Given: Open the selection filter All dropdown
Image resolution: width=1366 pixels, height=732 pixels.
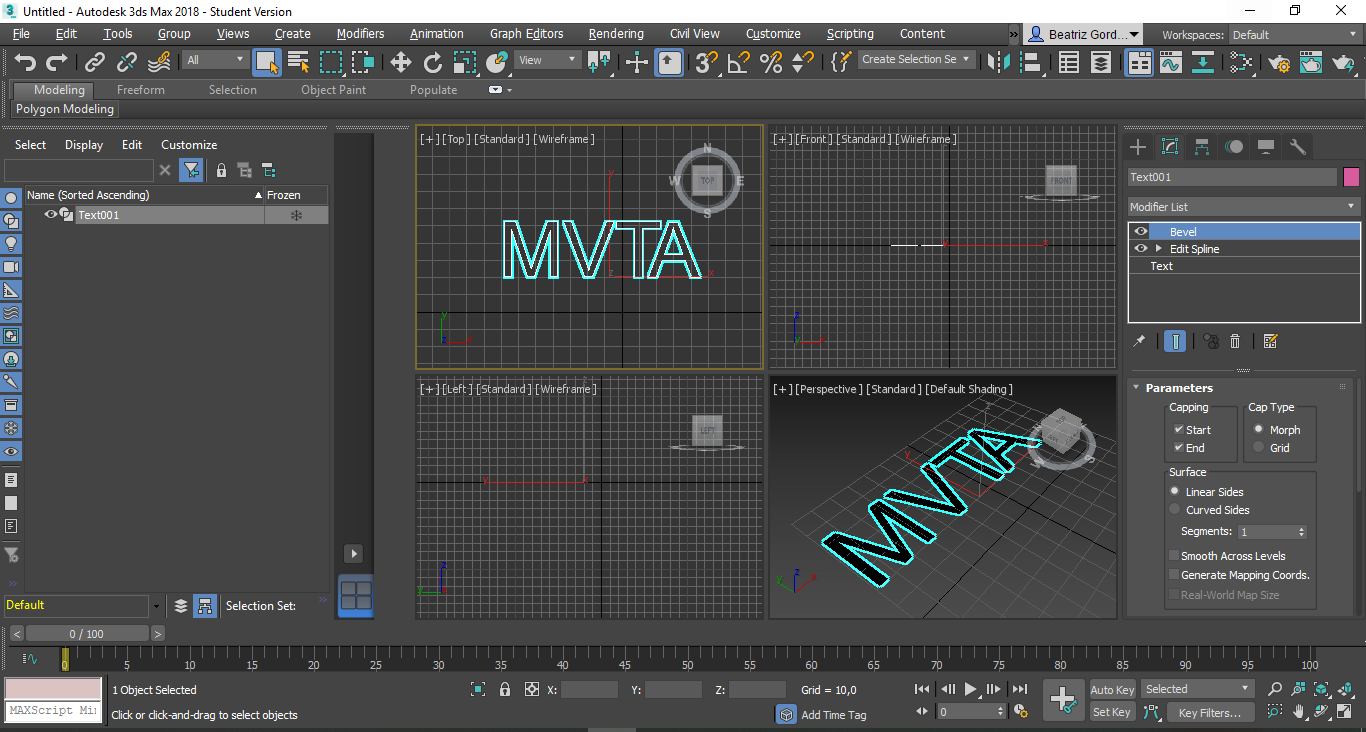Looking at the screenshot, I should point(215,60).
